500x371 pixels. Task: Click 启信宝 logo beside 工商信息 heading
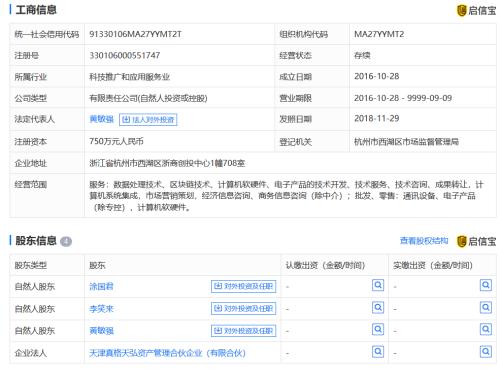click(476, 10)
